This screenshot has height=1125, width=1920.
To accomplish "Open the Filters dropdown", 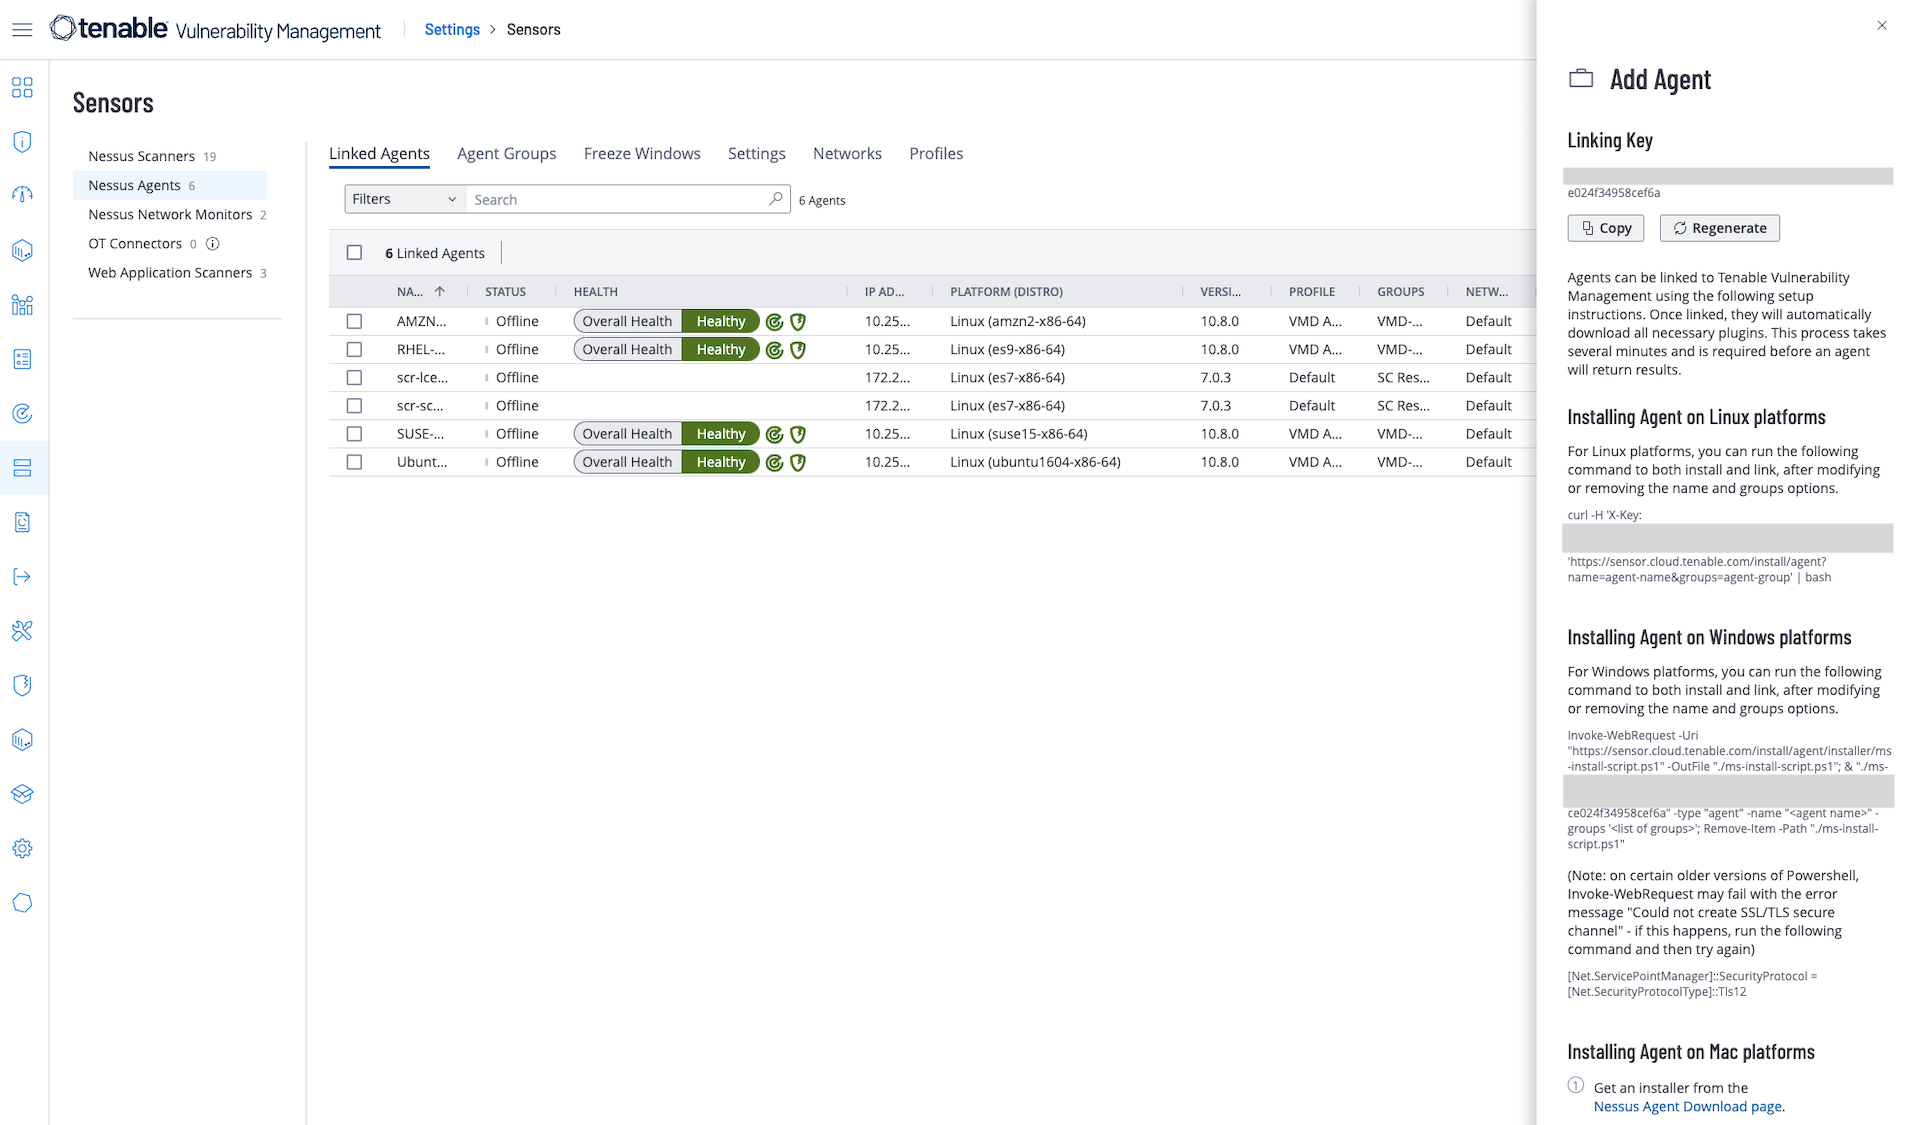I will tap(405, 199).
